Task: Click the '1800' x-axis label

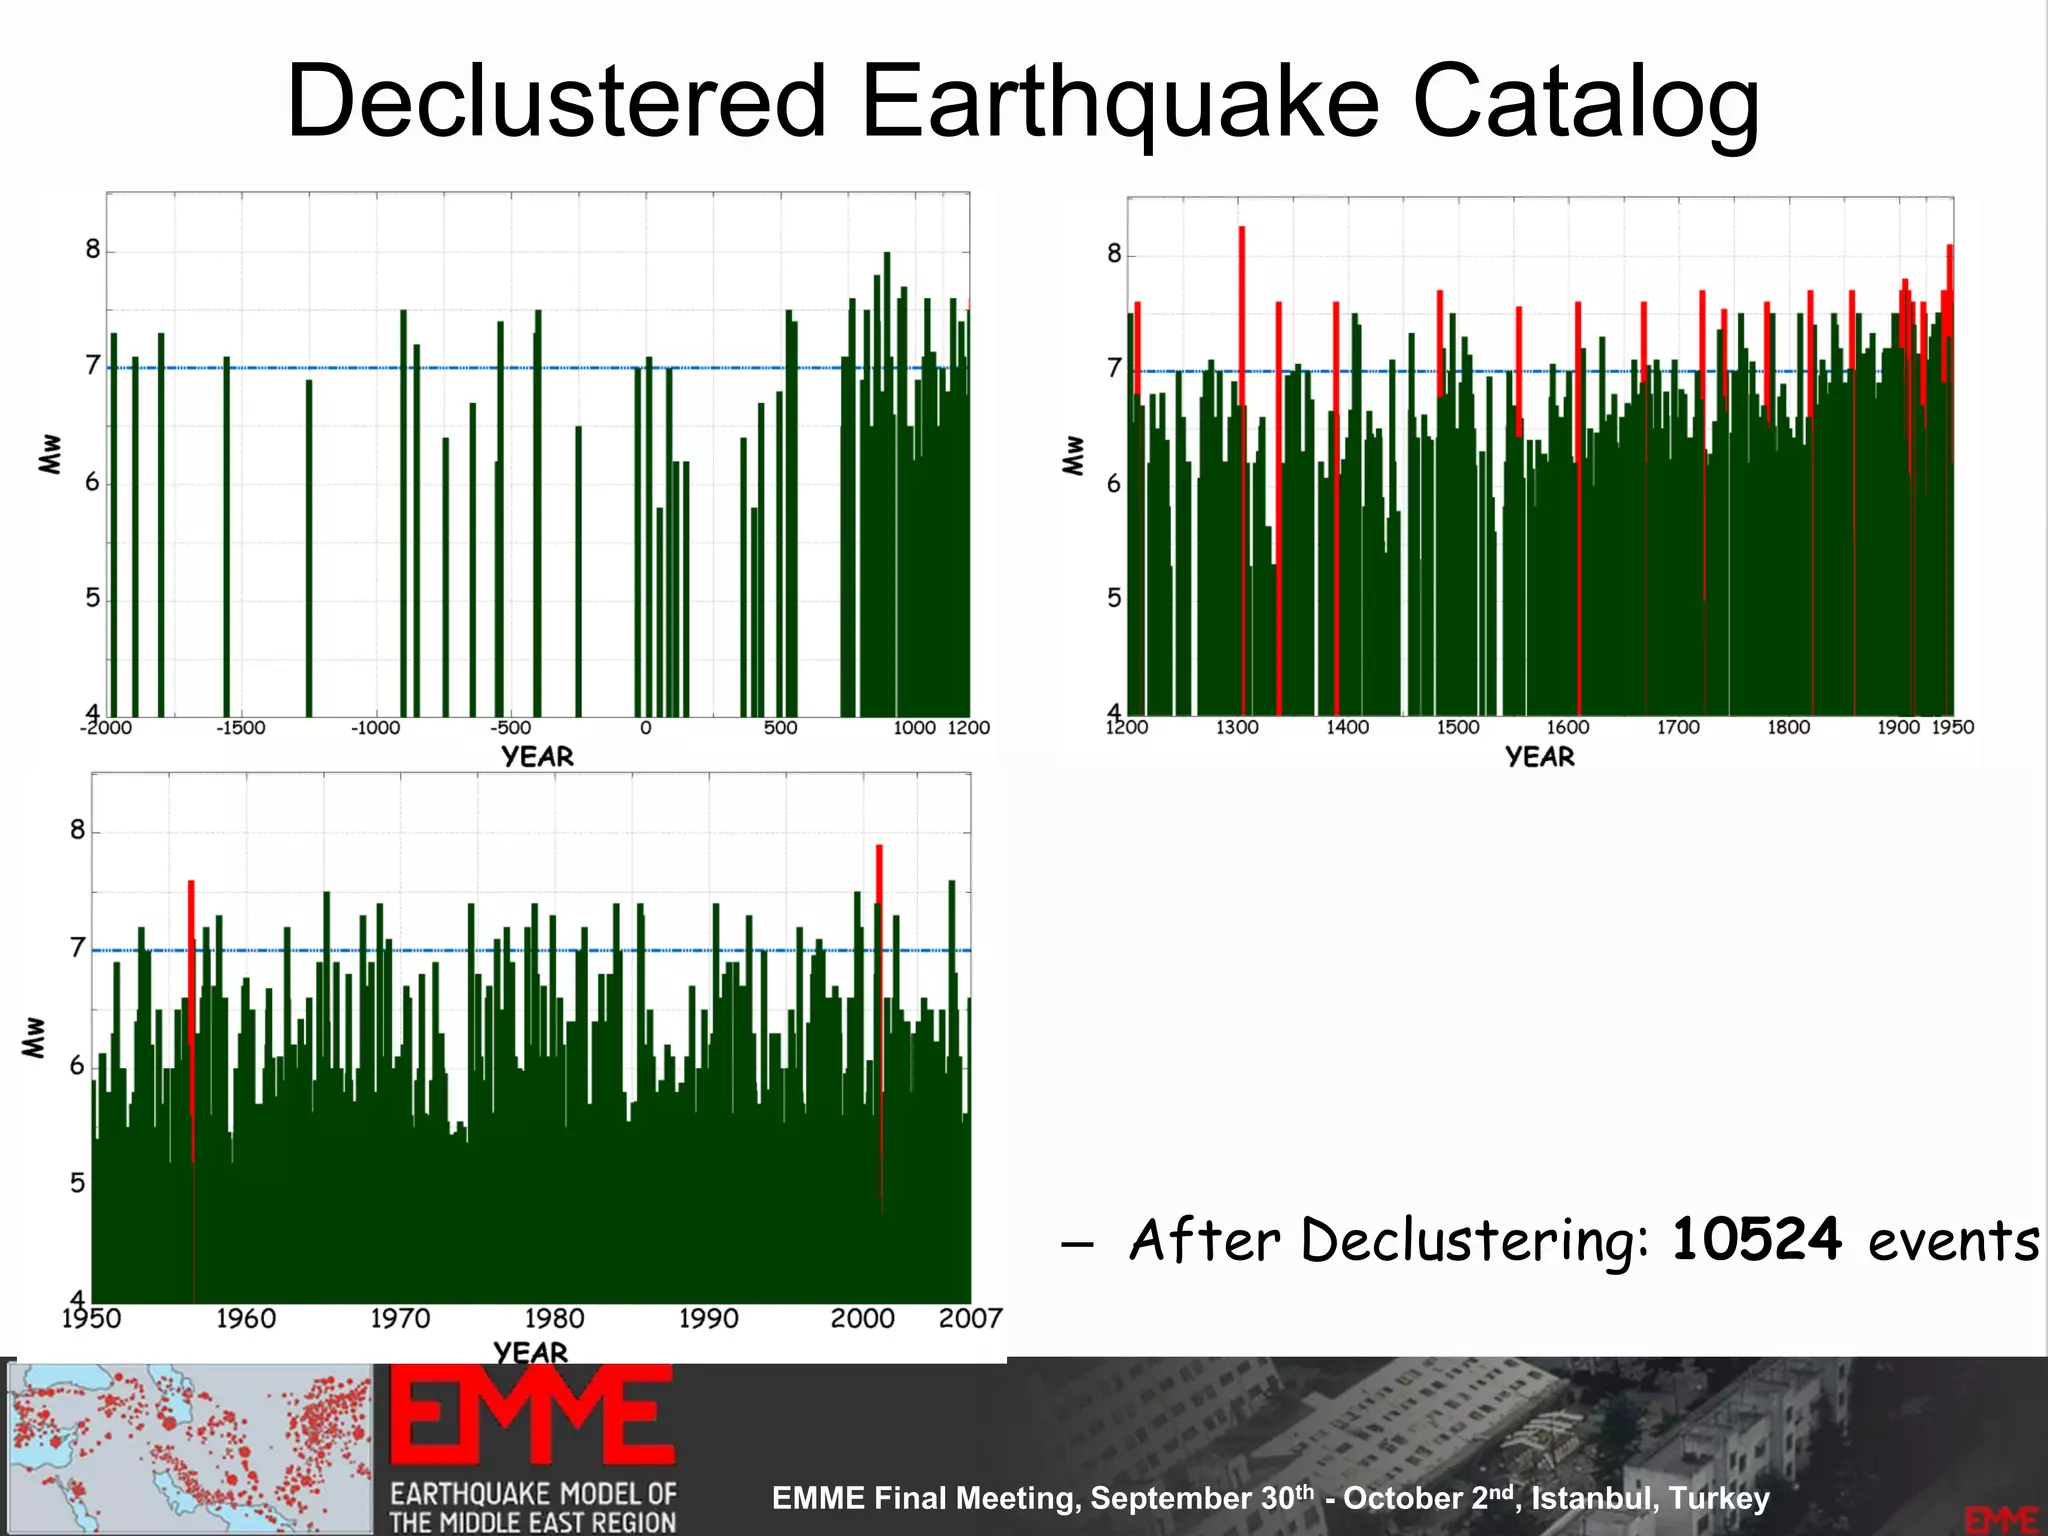Action: coord(1788,727)
